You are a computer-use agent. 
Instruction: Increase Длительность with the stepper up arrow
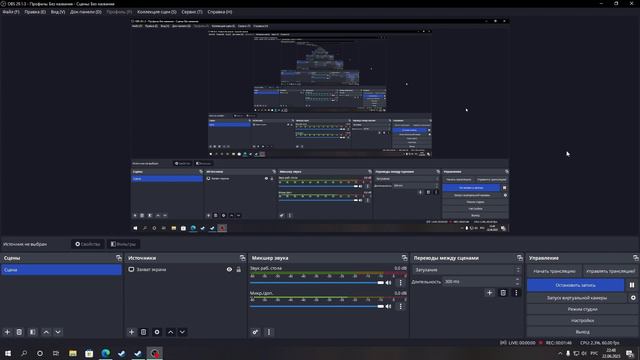[518, 280]
